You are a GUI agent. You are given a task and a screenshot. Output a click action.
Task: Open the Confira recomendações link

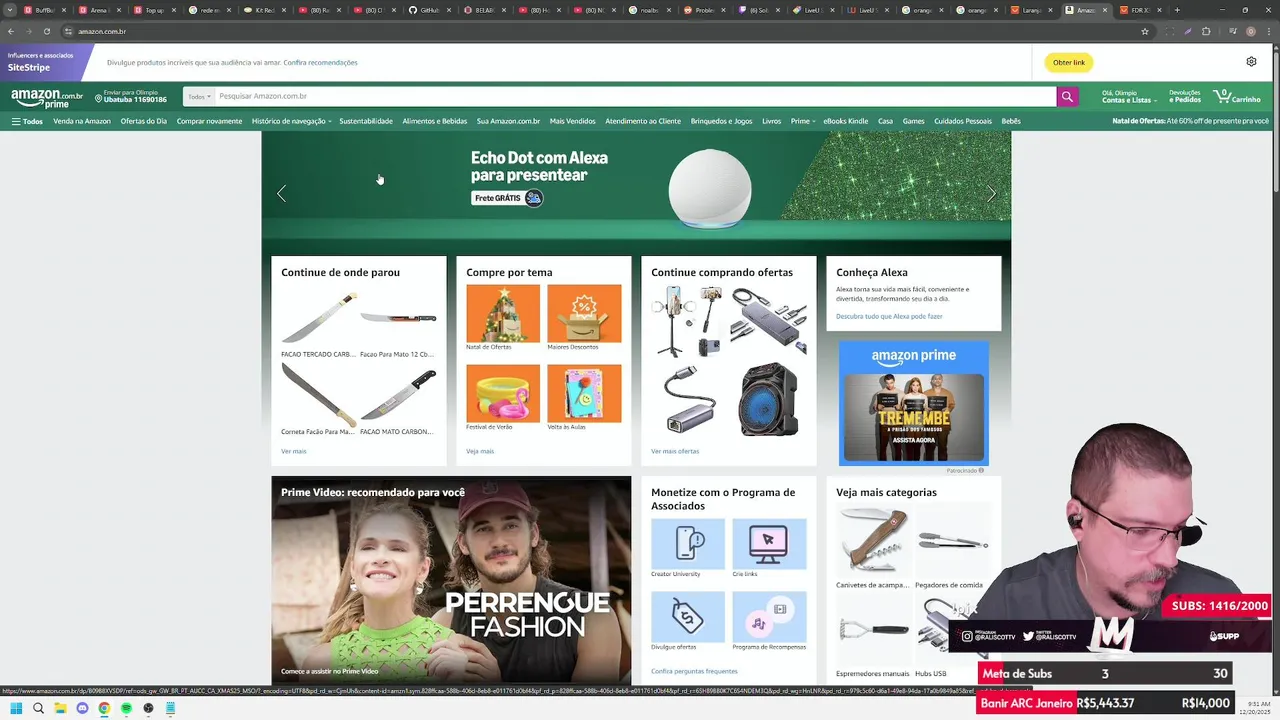click(x=320, y=62)
